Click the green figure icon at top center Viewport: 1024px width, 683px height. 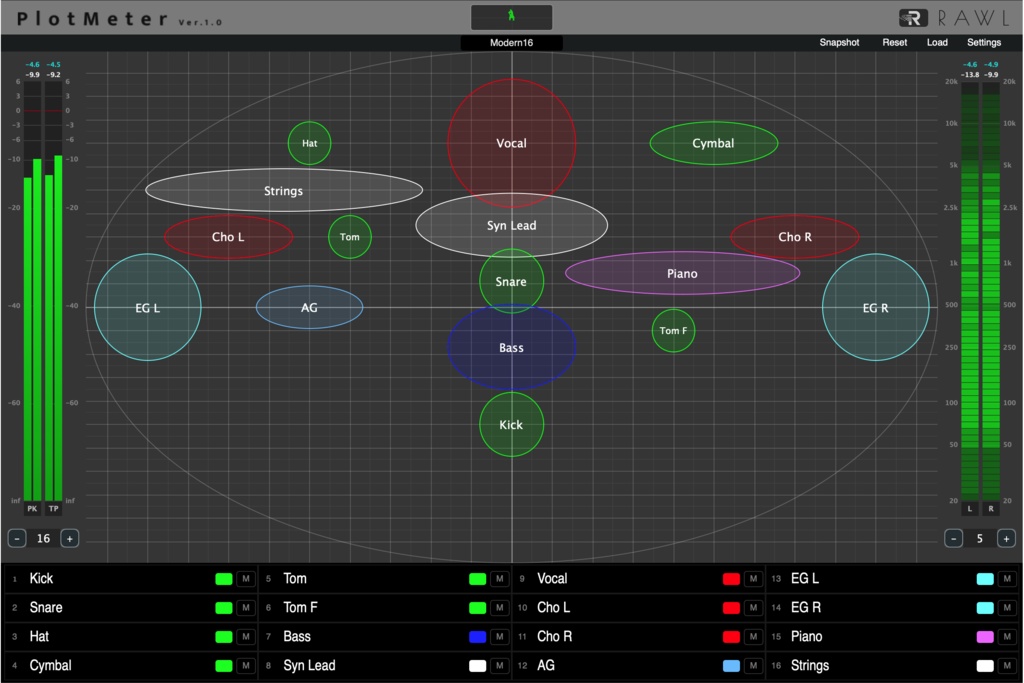click(x=511, y=16)
